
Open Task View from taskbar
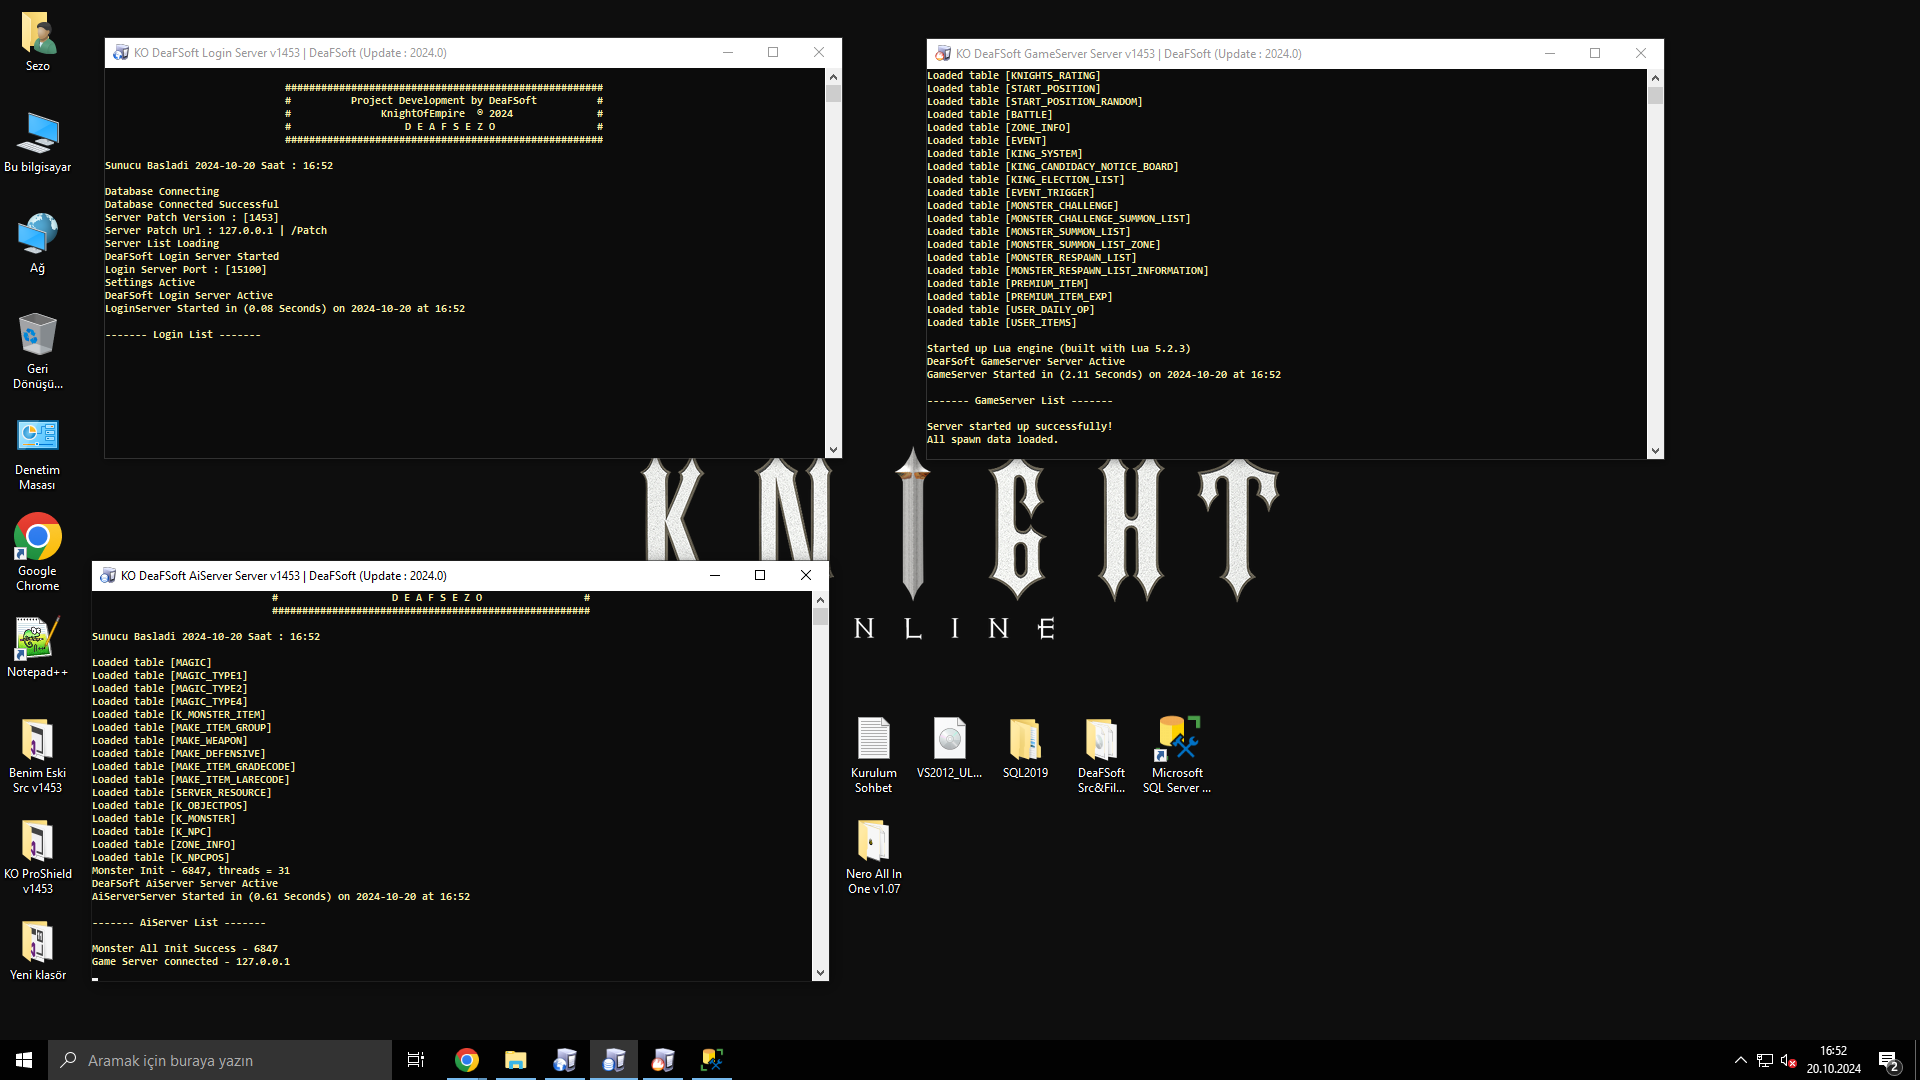tap(416, 1060)
